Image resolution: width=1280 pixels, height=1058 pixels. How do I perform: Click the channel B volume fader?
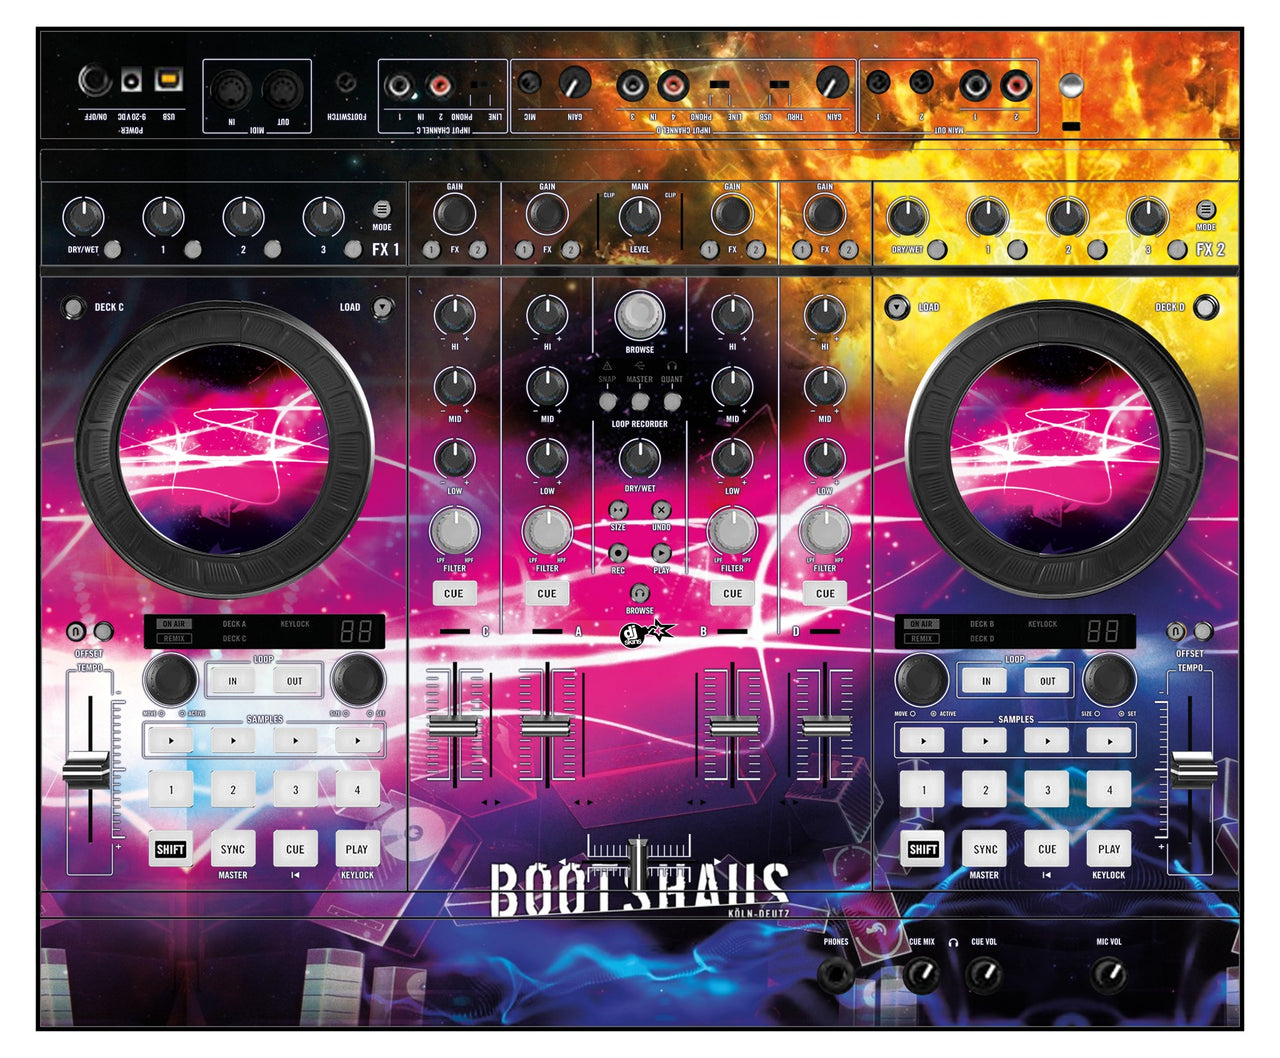[x=733, y=727]
